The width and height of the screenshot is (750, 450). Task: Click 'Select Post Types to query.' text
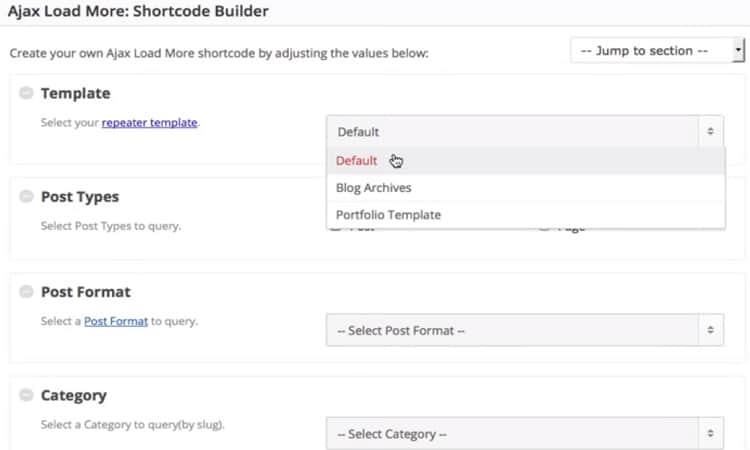coord(111,226)
